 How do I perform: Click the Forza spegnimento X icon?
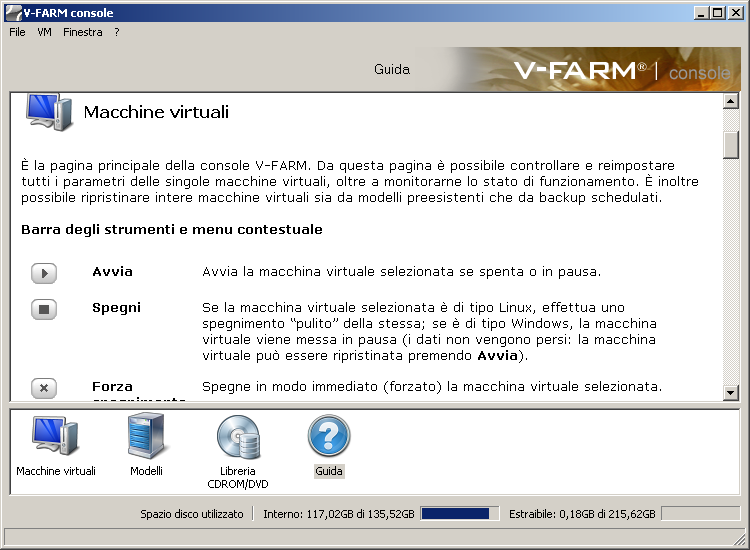tap(44, 388)
